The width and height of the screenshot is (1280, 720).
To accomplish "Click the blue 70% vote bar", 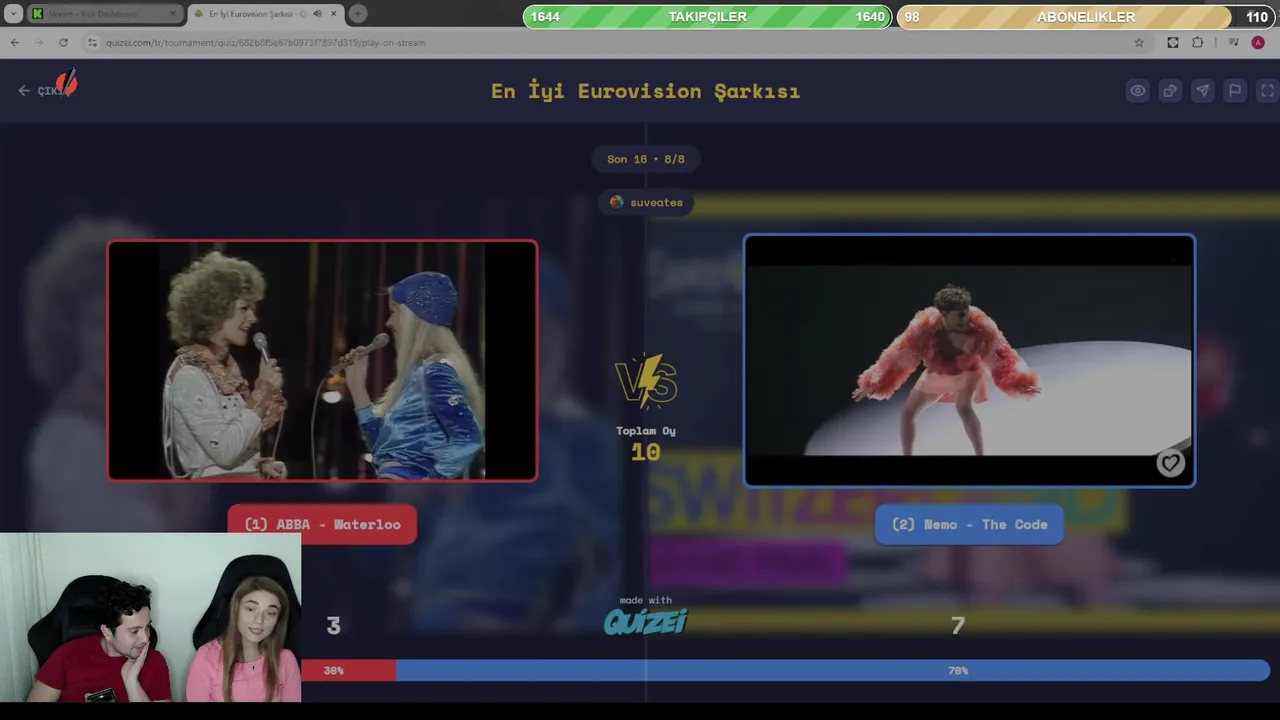I will (833, 670).
